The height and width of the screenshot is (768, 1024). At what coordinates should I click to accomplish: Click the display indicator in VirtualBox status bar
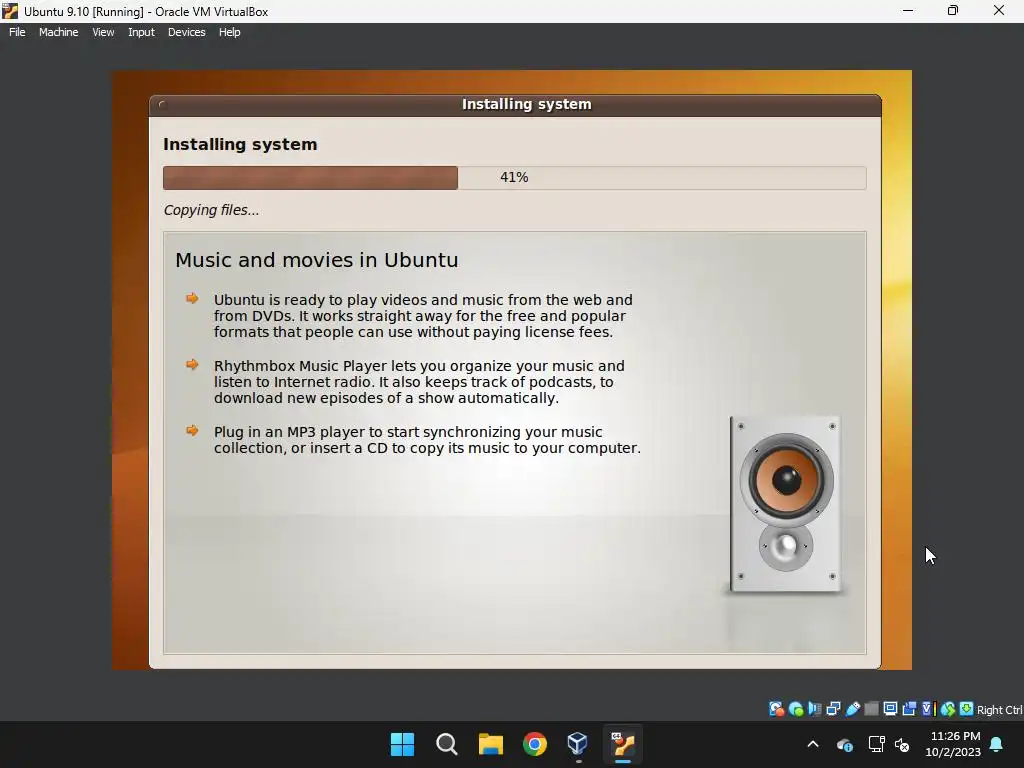(x=890, y=709)
